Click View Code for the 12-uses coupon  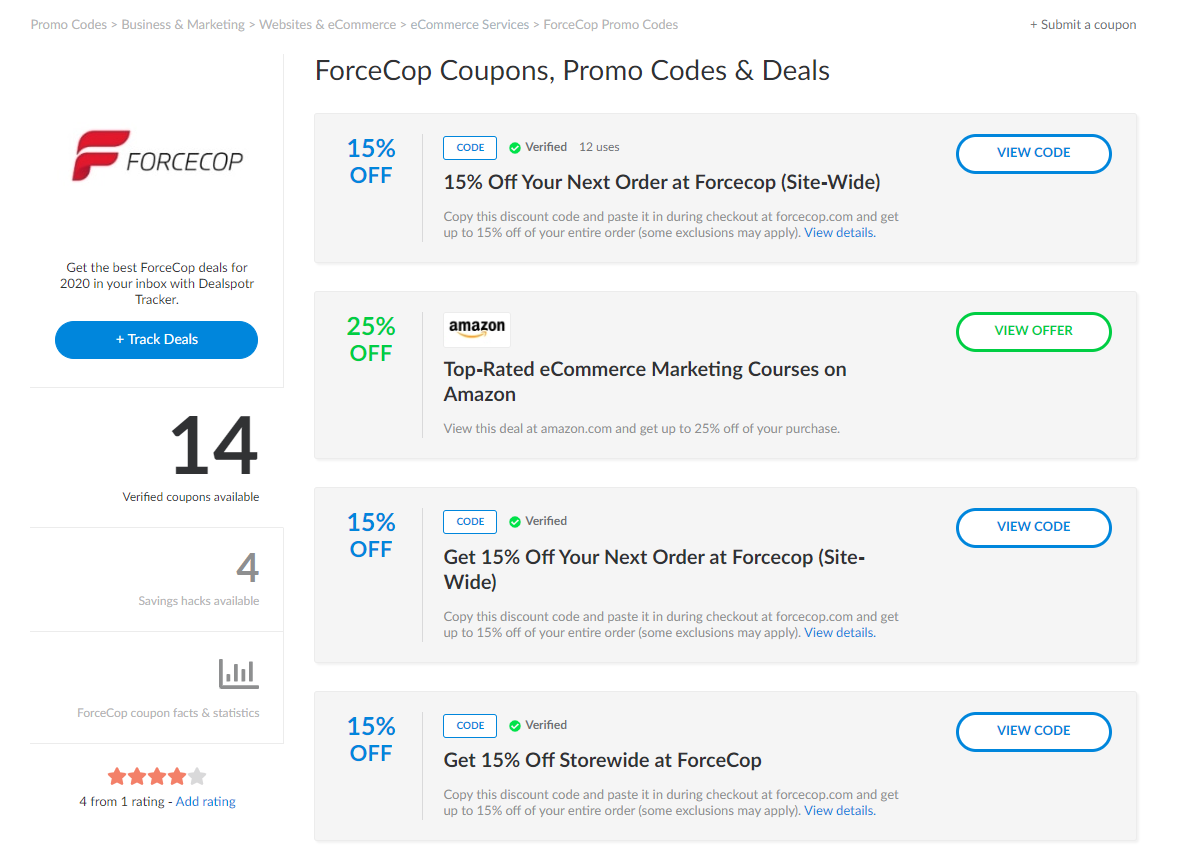[x=1033, y=153]
